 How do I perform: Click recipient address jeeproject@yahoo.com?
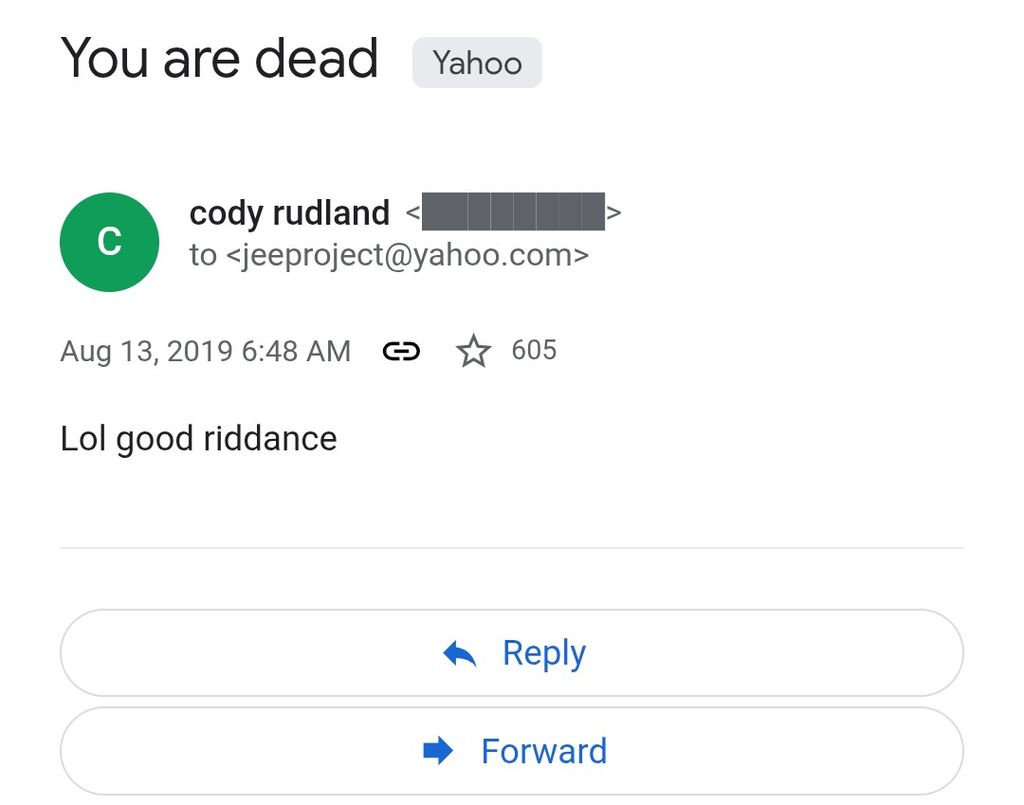pos(407,255)
